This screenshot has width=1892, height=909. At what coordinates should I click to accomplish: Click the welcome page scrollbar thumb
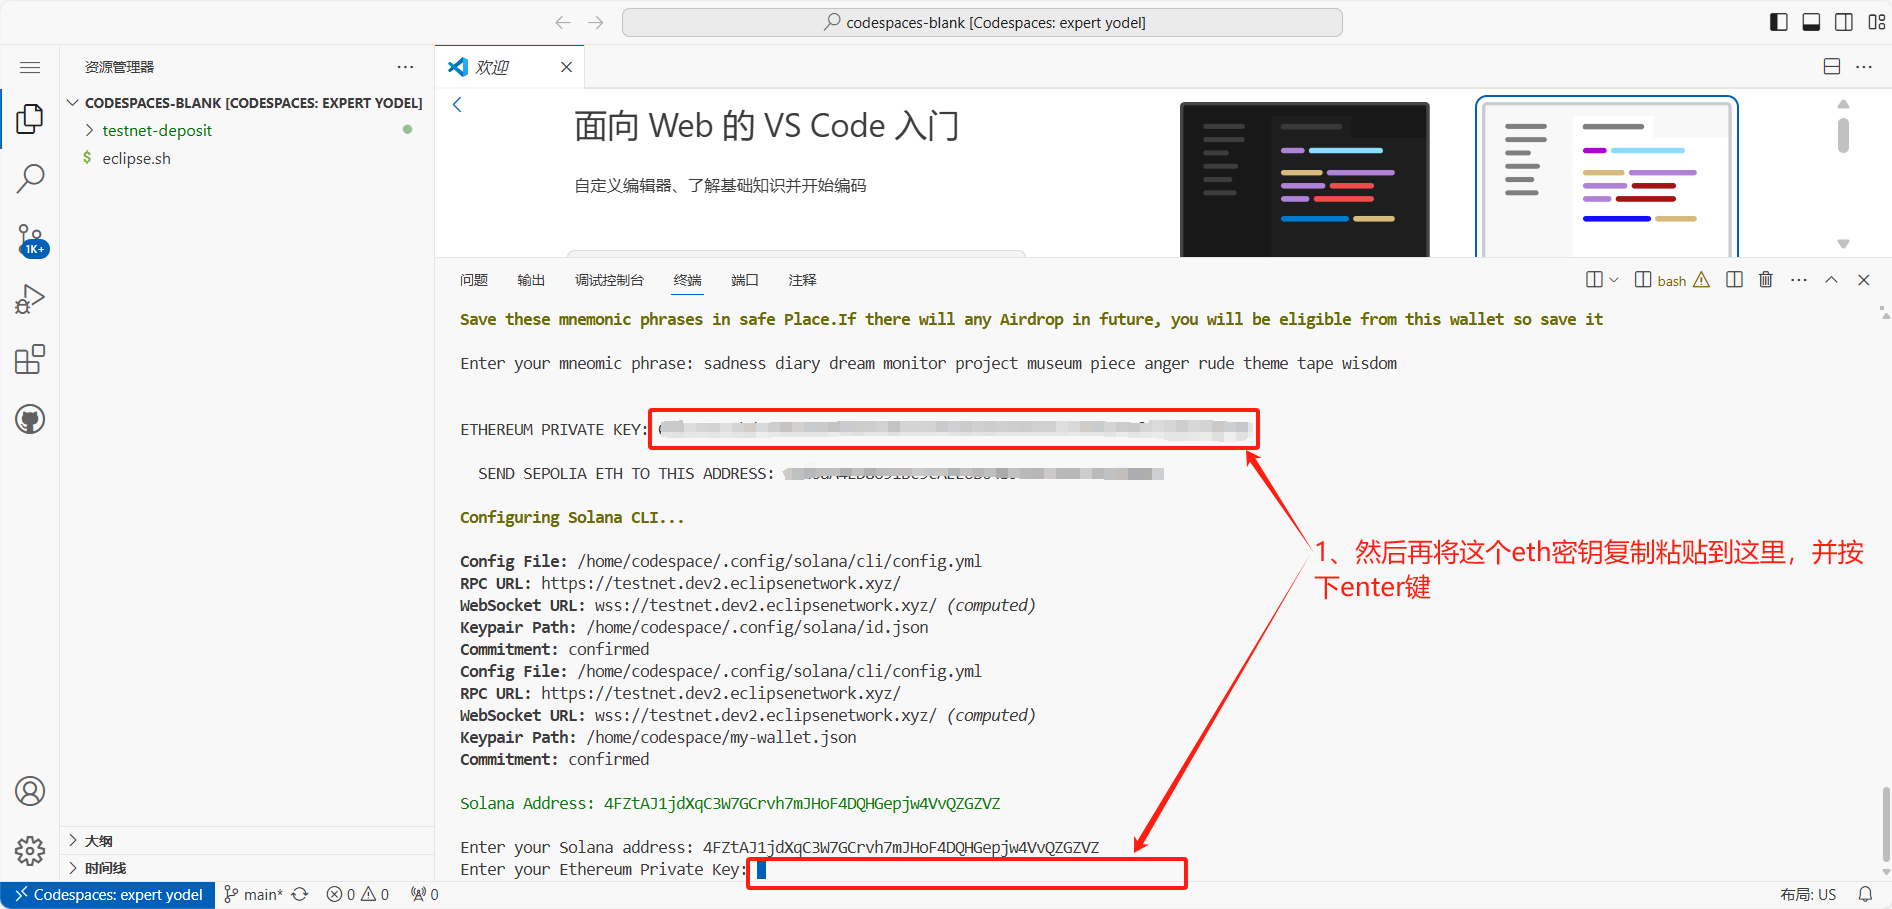[x=1843, y=135]
